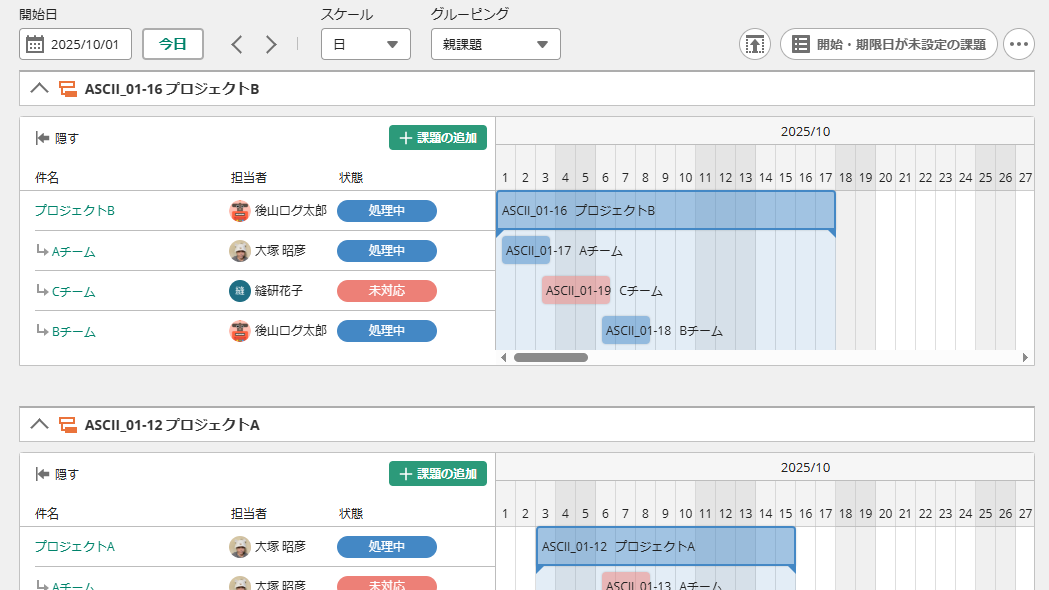The height and width of the screenshot is (590, 1049).
Task: Click 後山ログ太郎 avatar in プロジェクトB row
Action: [x=239, y=211]
